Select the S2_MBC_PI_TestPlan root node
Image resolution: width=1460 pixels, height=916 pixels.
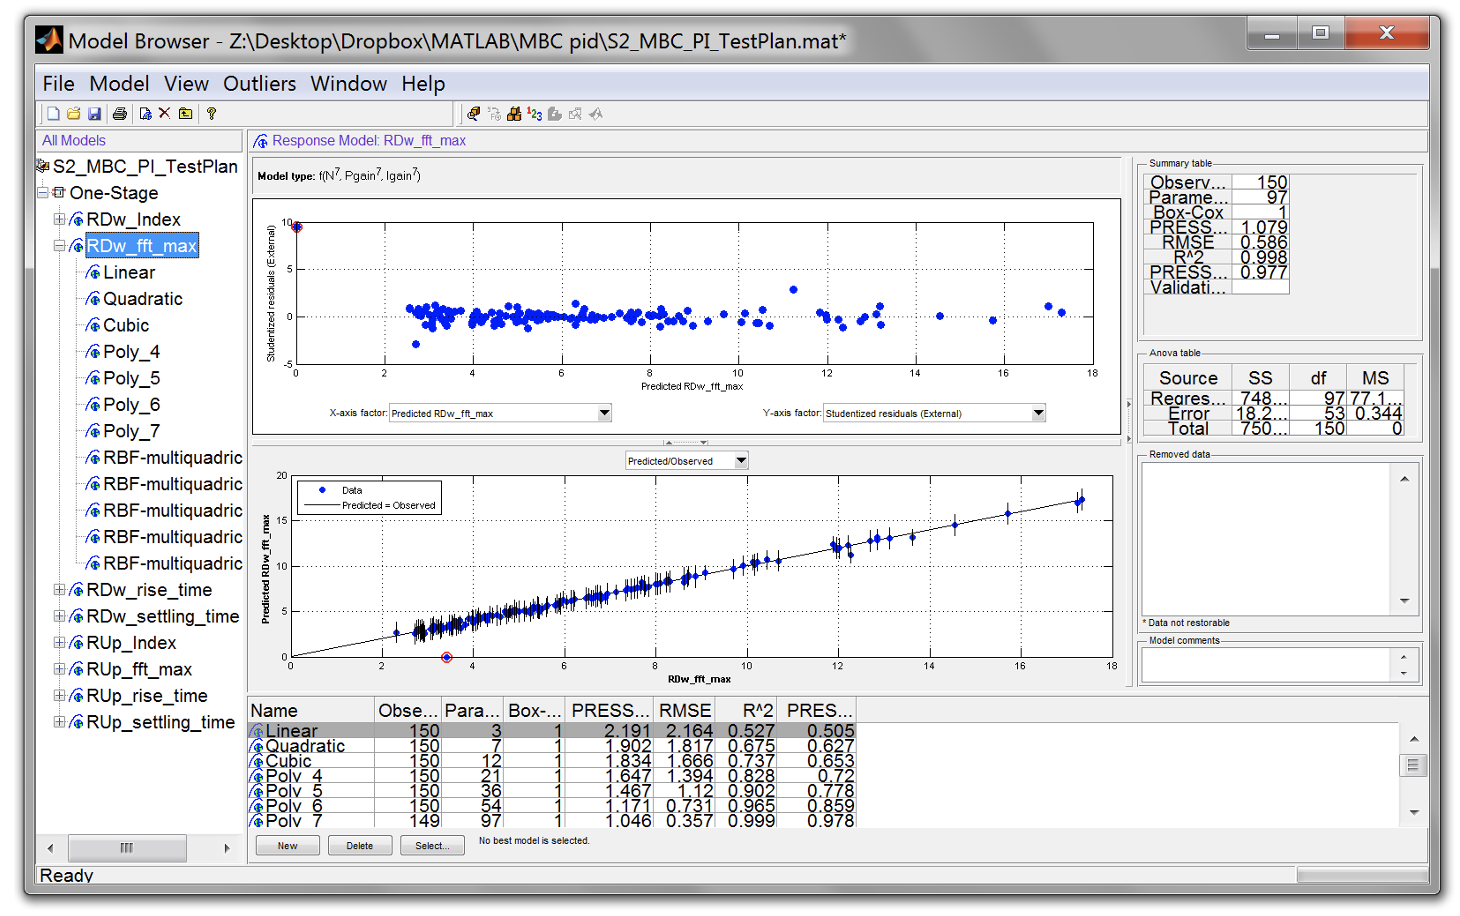145,166
